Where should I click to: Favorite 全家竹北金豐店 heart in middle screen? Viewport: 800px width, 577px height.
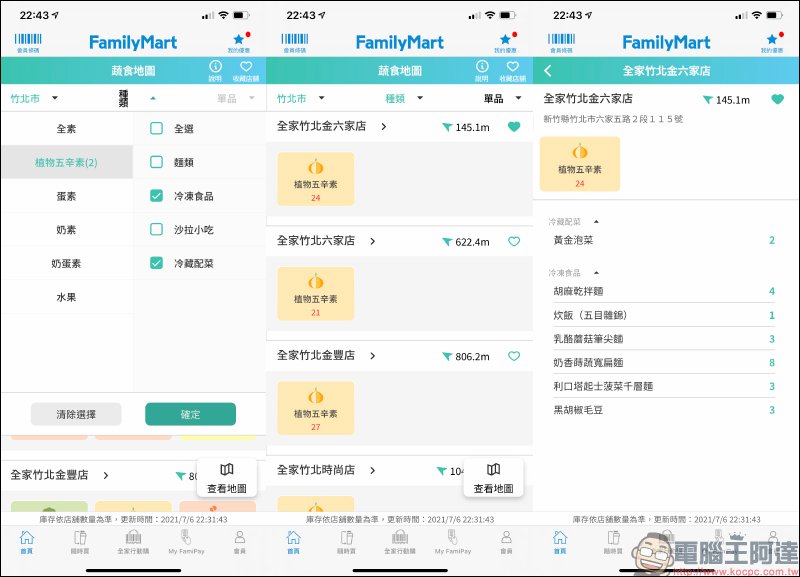pos(514,356)
